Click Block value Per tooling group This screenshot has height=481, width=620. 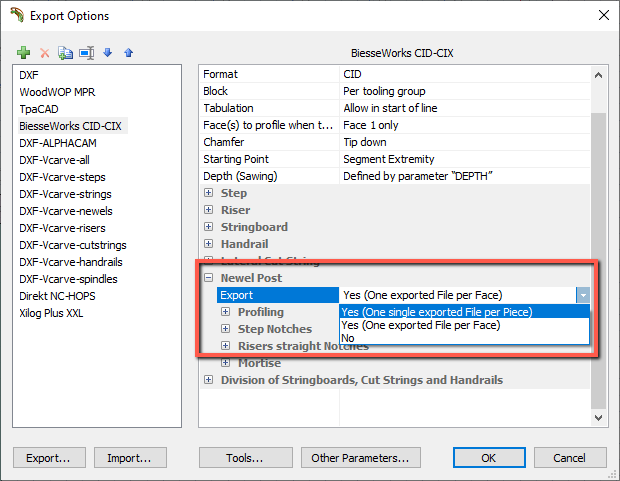point(464,91)
